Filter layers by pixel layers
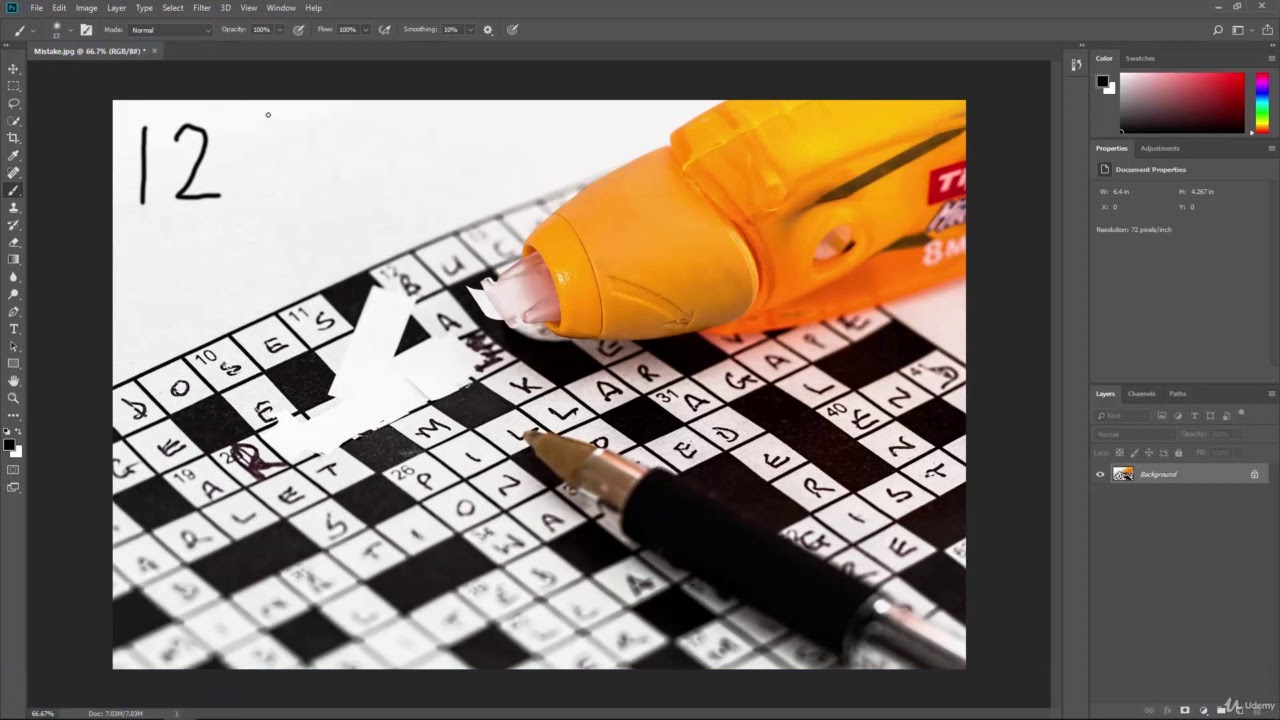The width and height of the screenshot is (1280, 720). click(1162, 415)
